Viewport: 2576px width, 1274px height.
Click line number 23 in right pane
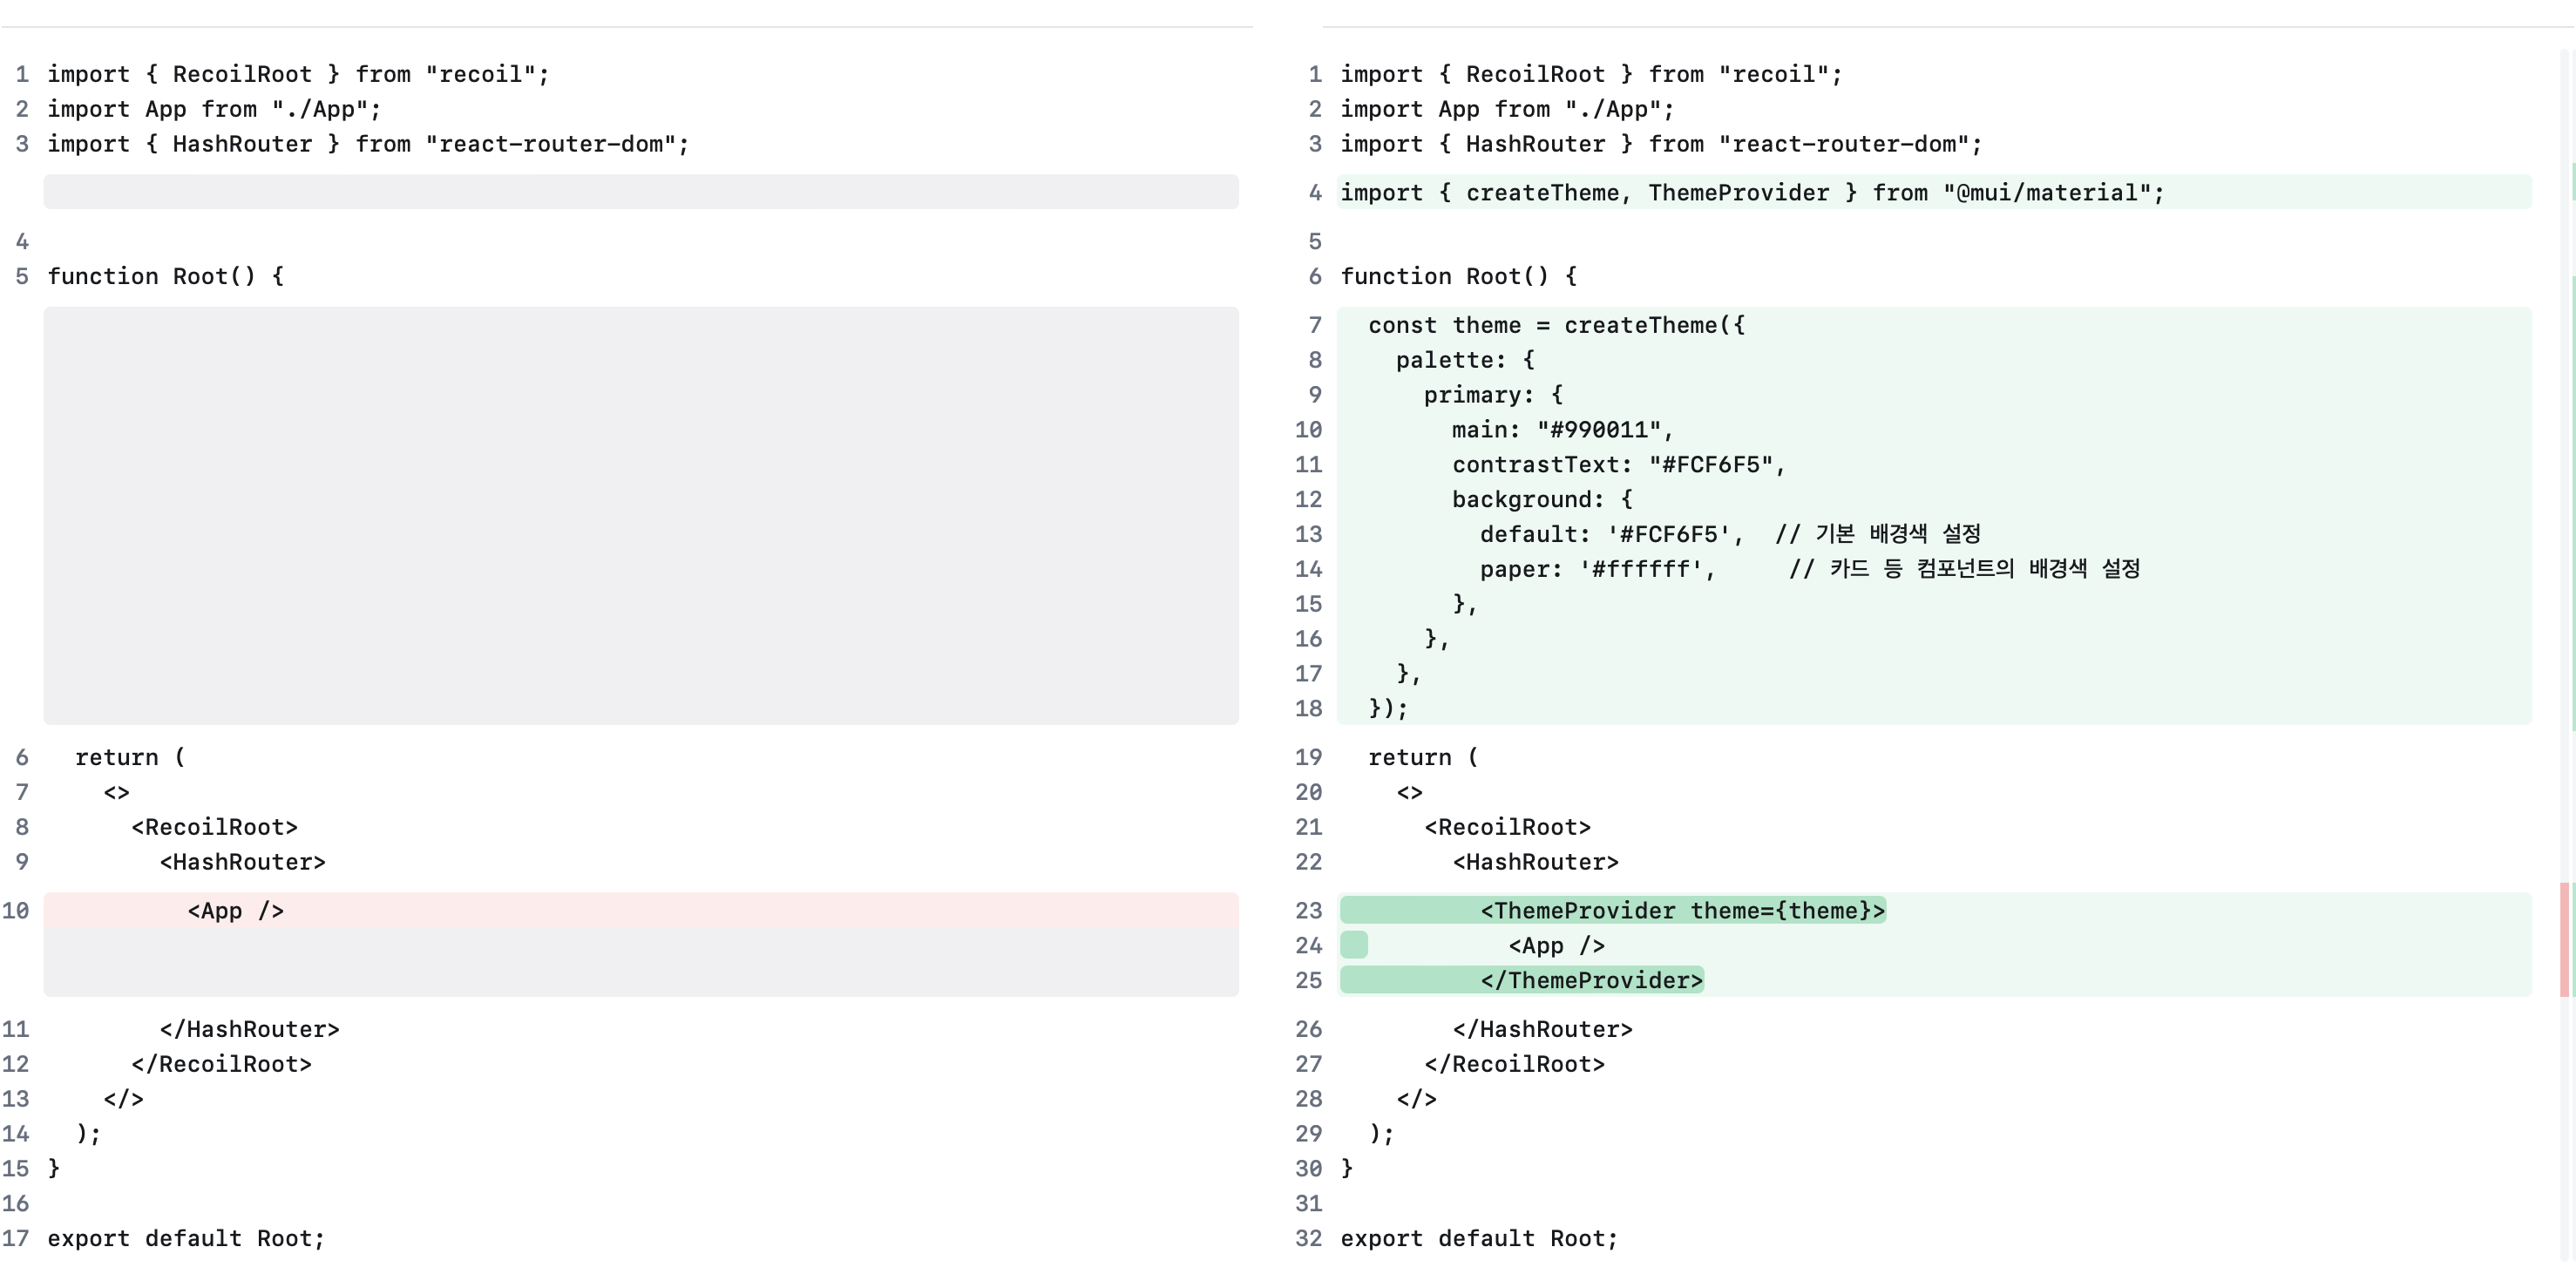point(1308,910)
